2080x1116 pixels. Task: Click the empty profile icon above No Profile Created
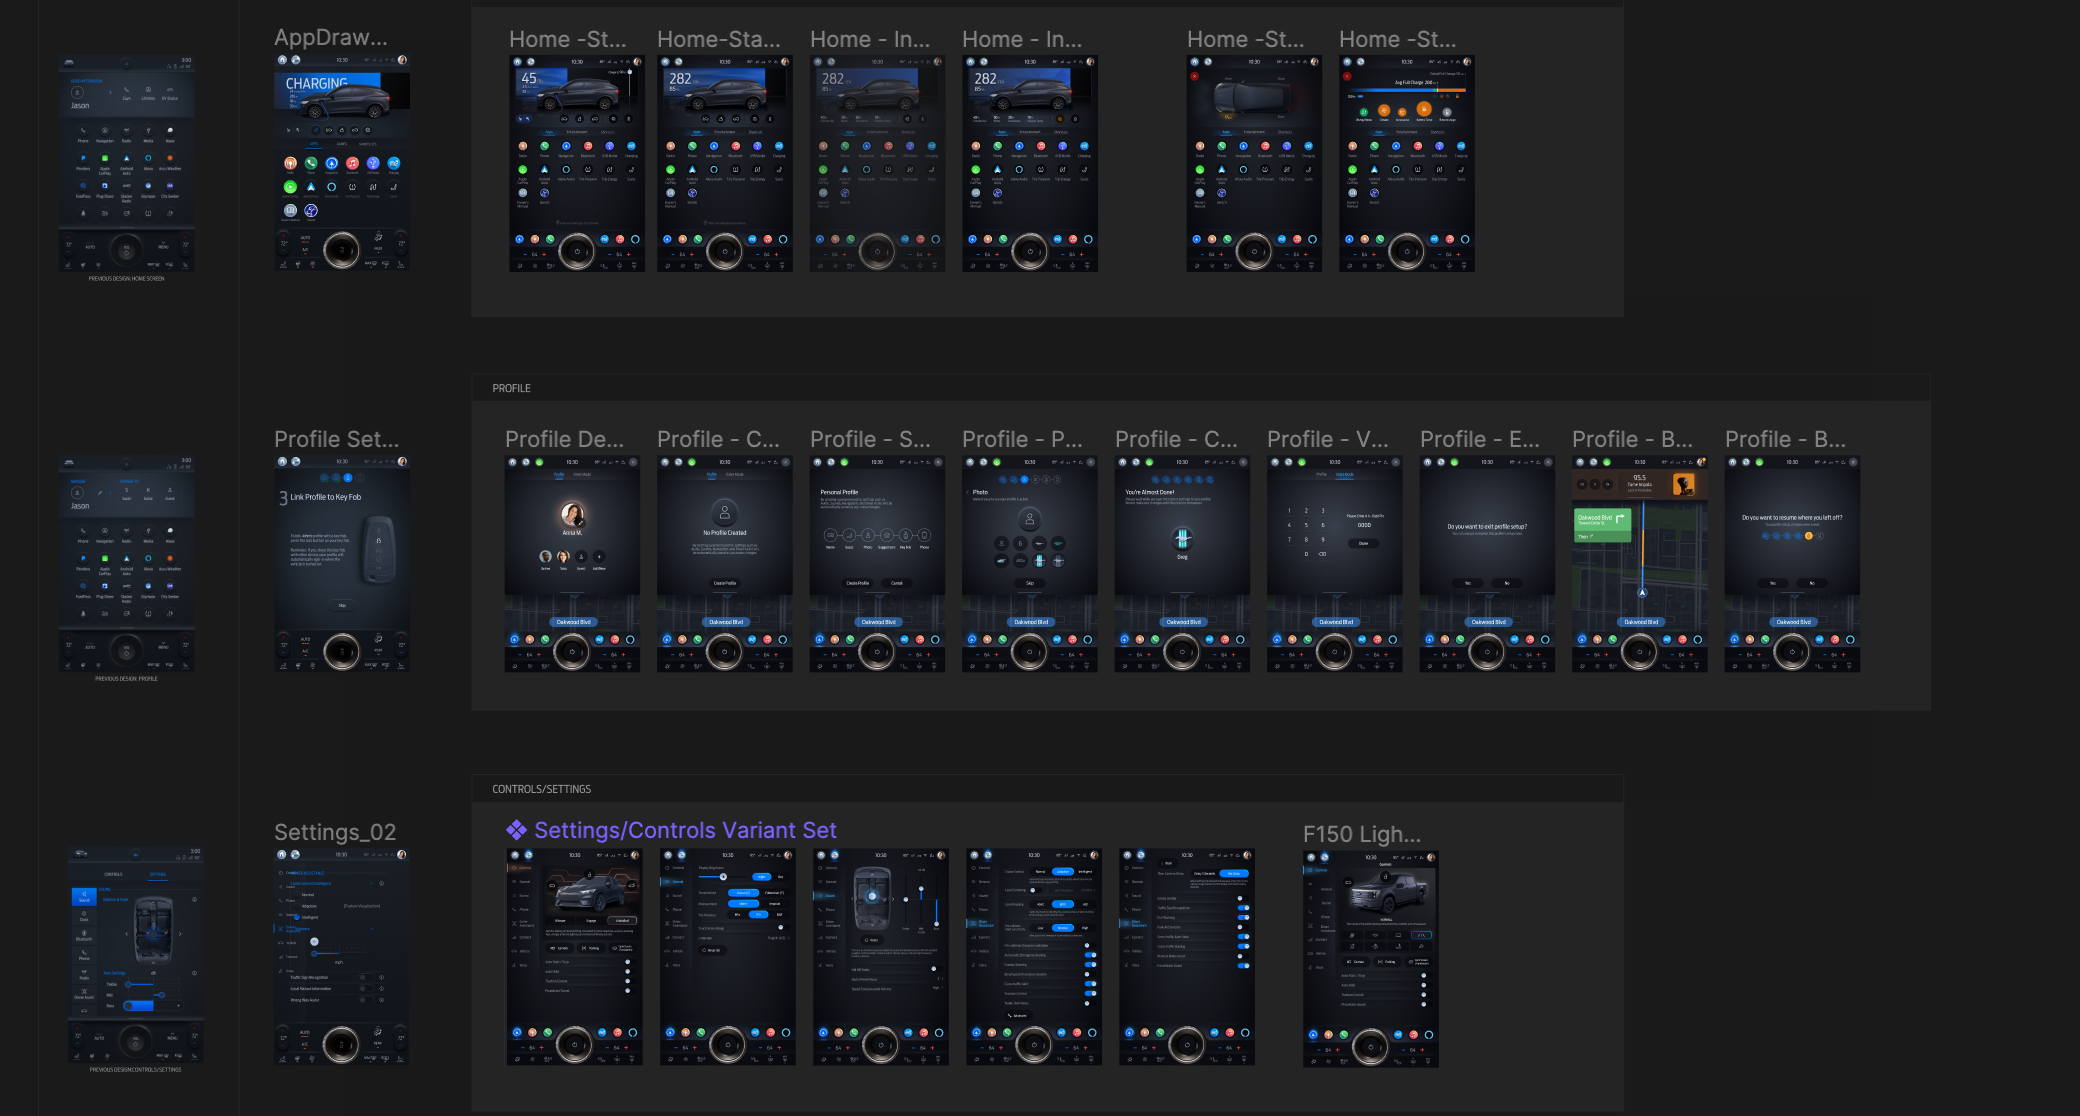[724, 514]
